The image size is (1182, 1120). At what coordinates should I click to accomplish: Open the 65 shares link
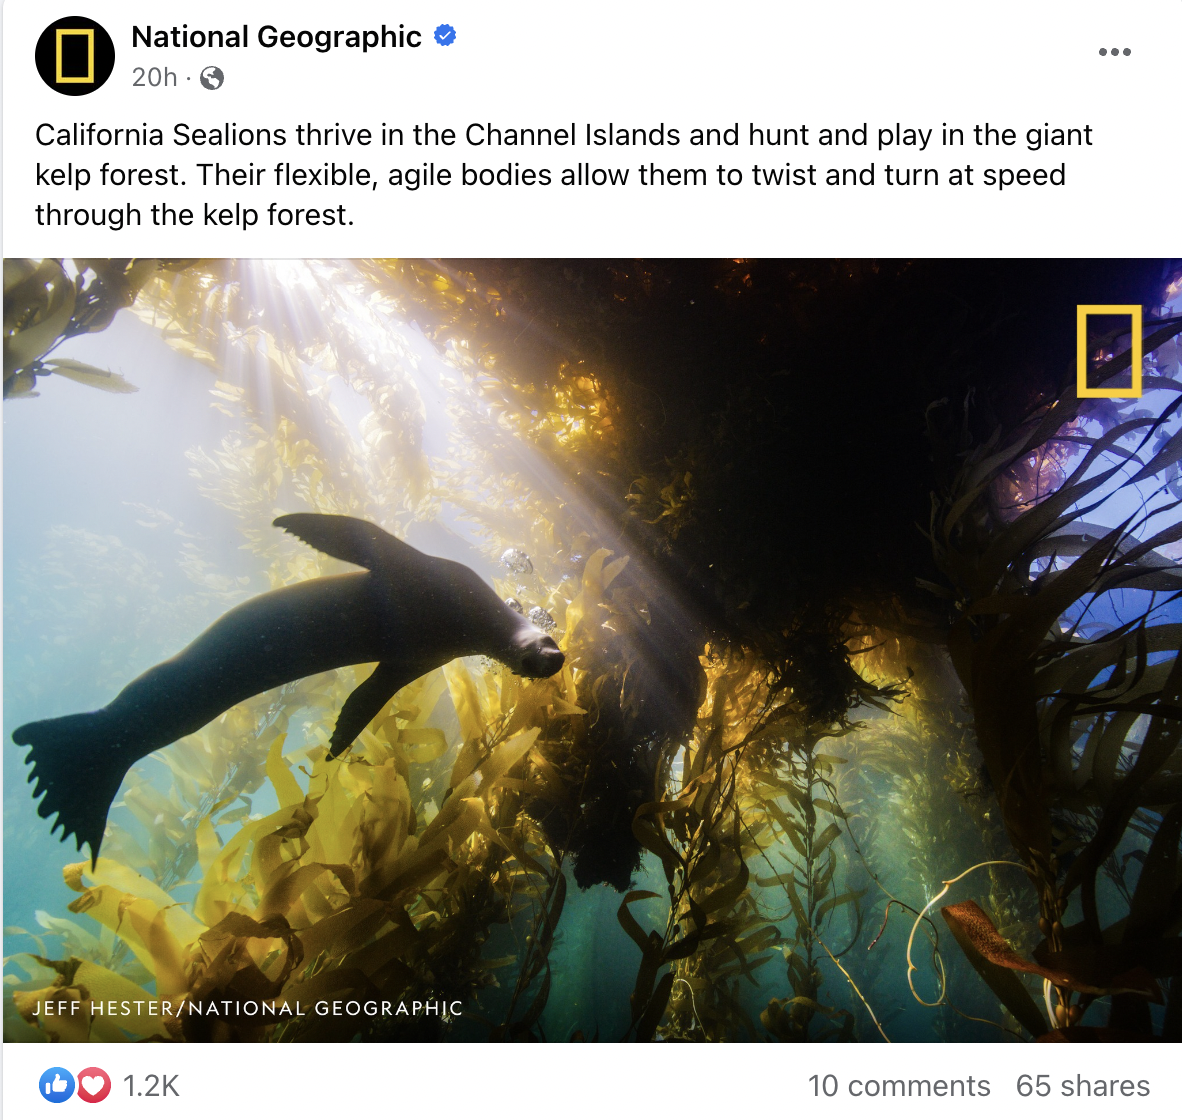click(1082, 1086)
